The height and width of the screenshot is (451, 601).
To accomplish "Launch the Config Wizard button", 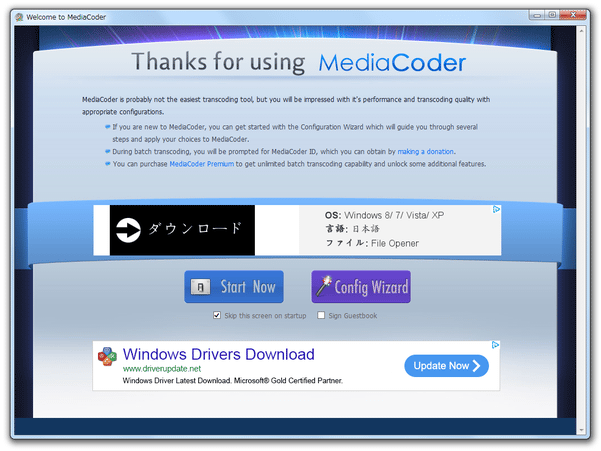I will pyautogui.click(x=361, y=287).
